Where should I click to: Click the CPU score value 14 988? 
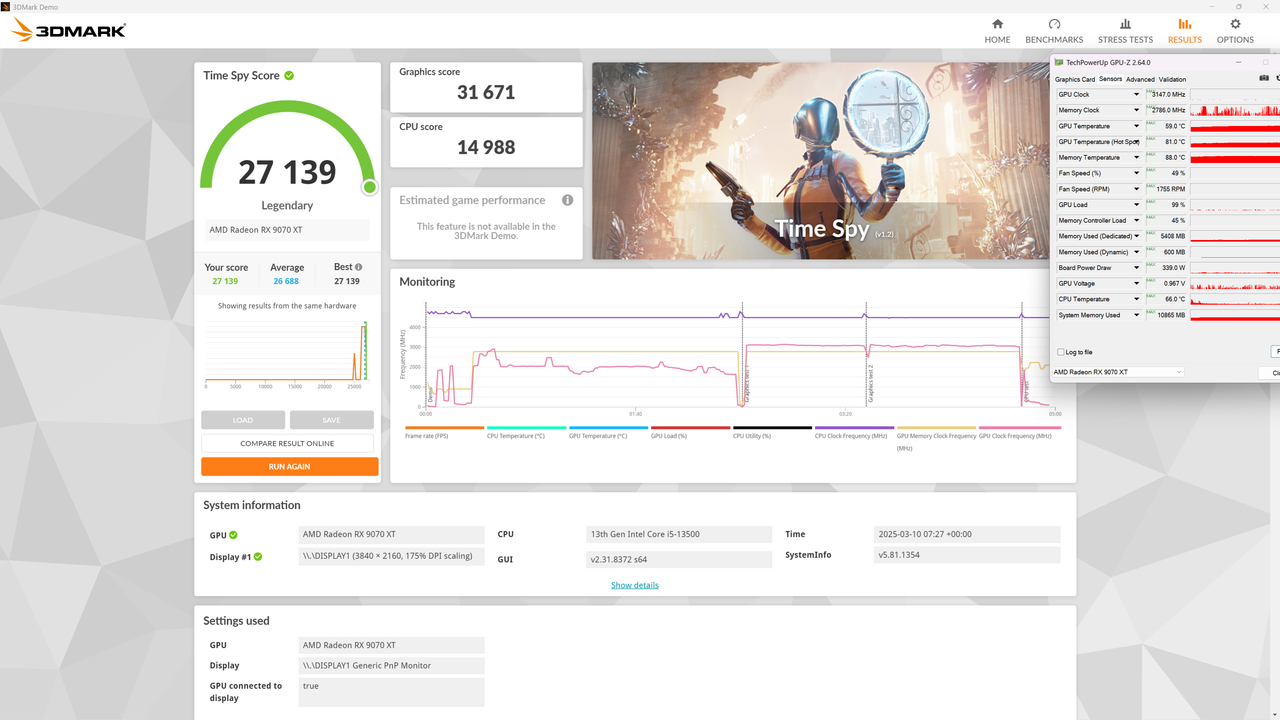tap(486, 147)
